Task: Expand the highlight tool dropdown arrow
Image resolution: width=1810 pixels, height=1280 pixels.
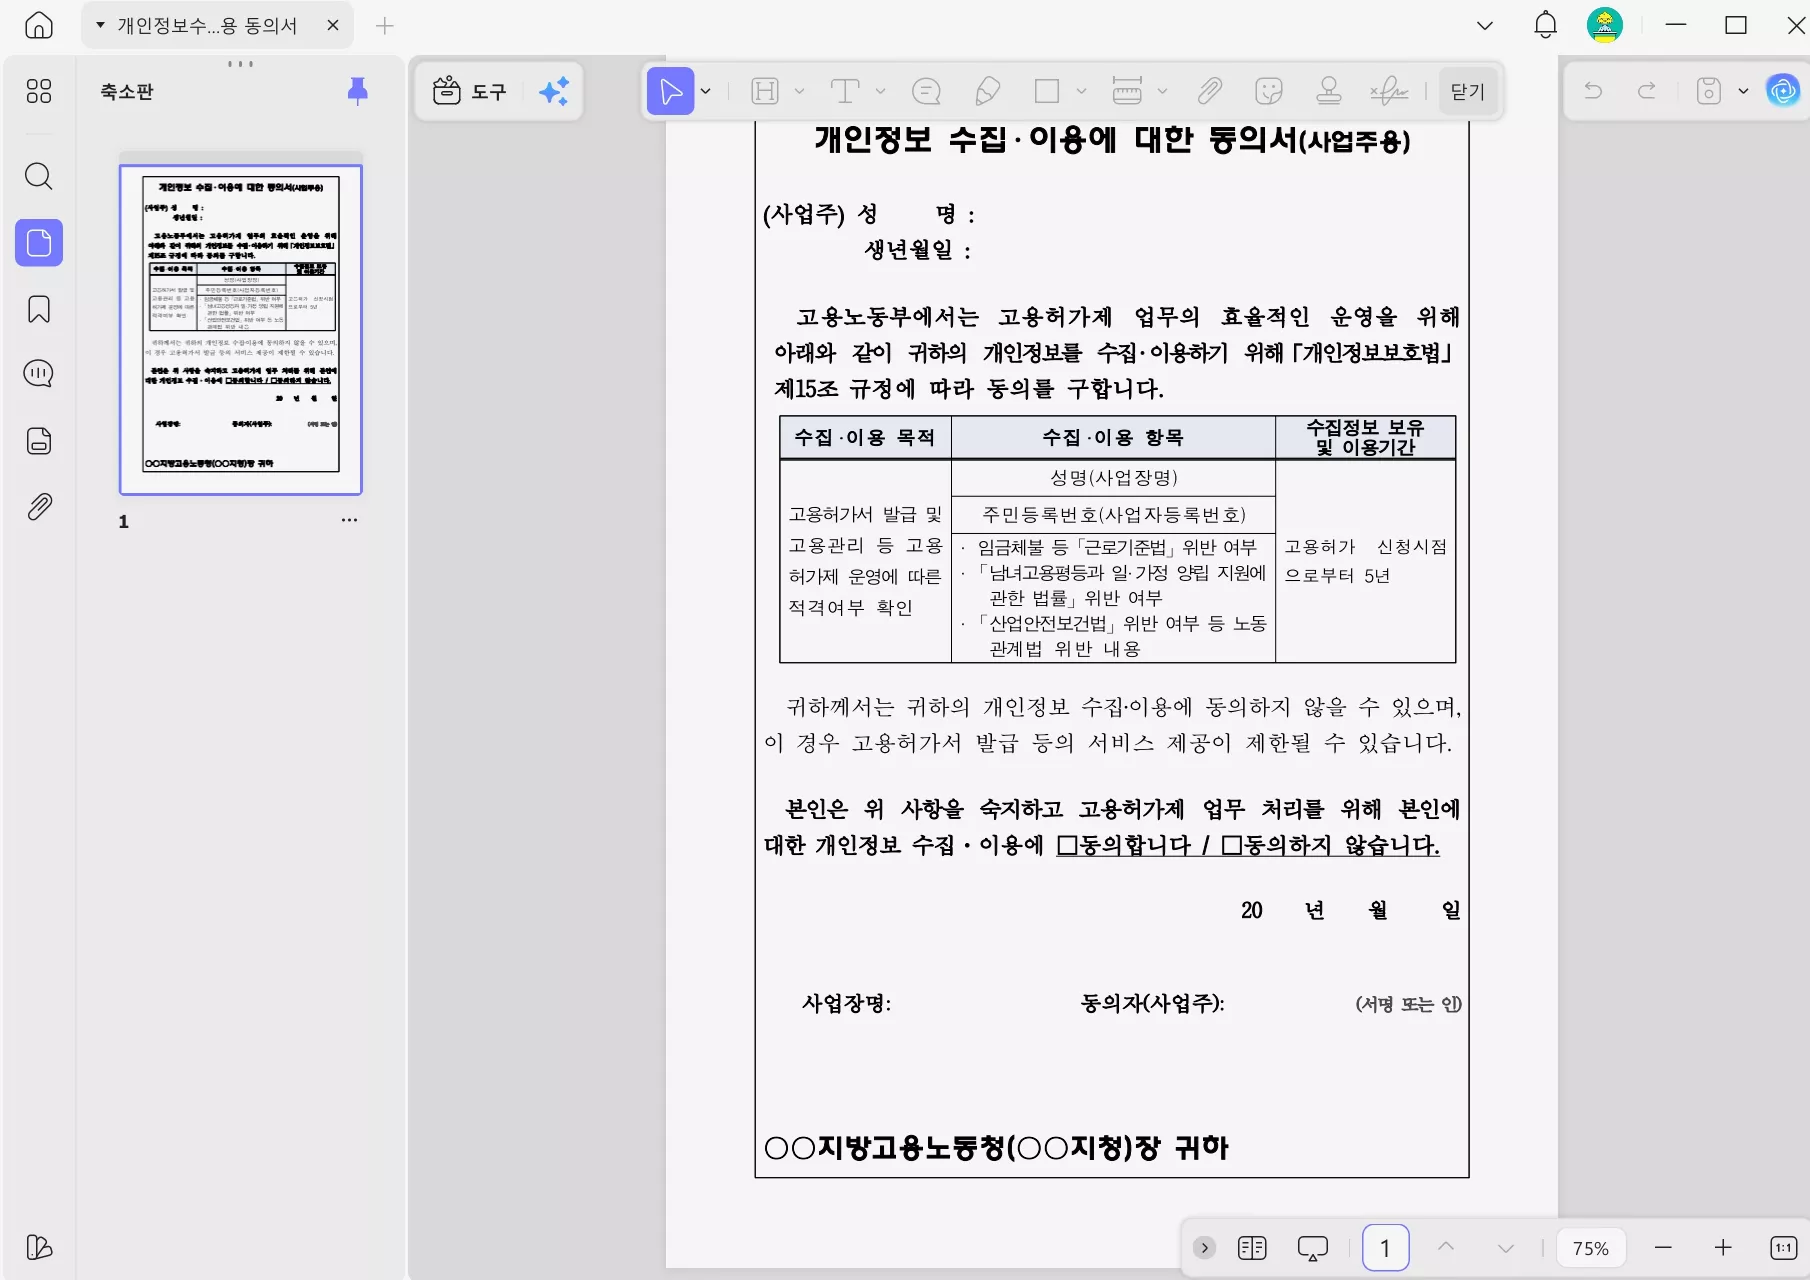Action: point(800,92)
